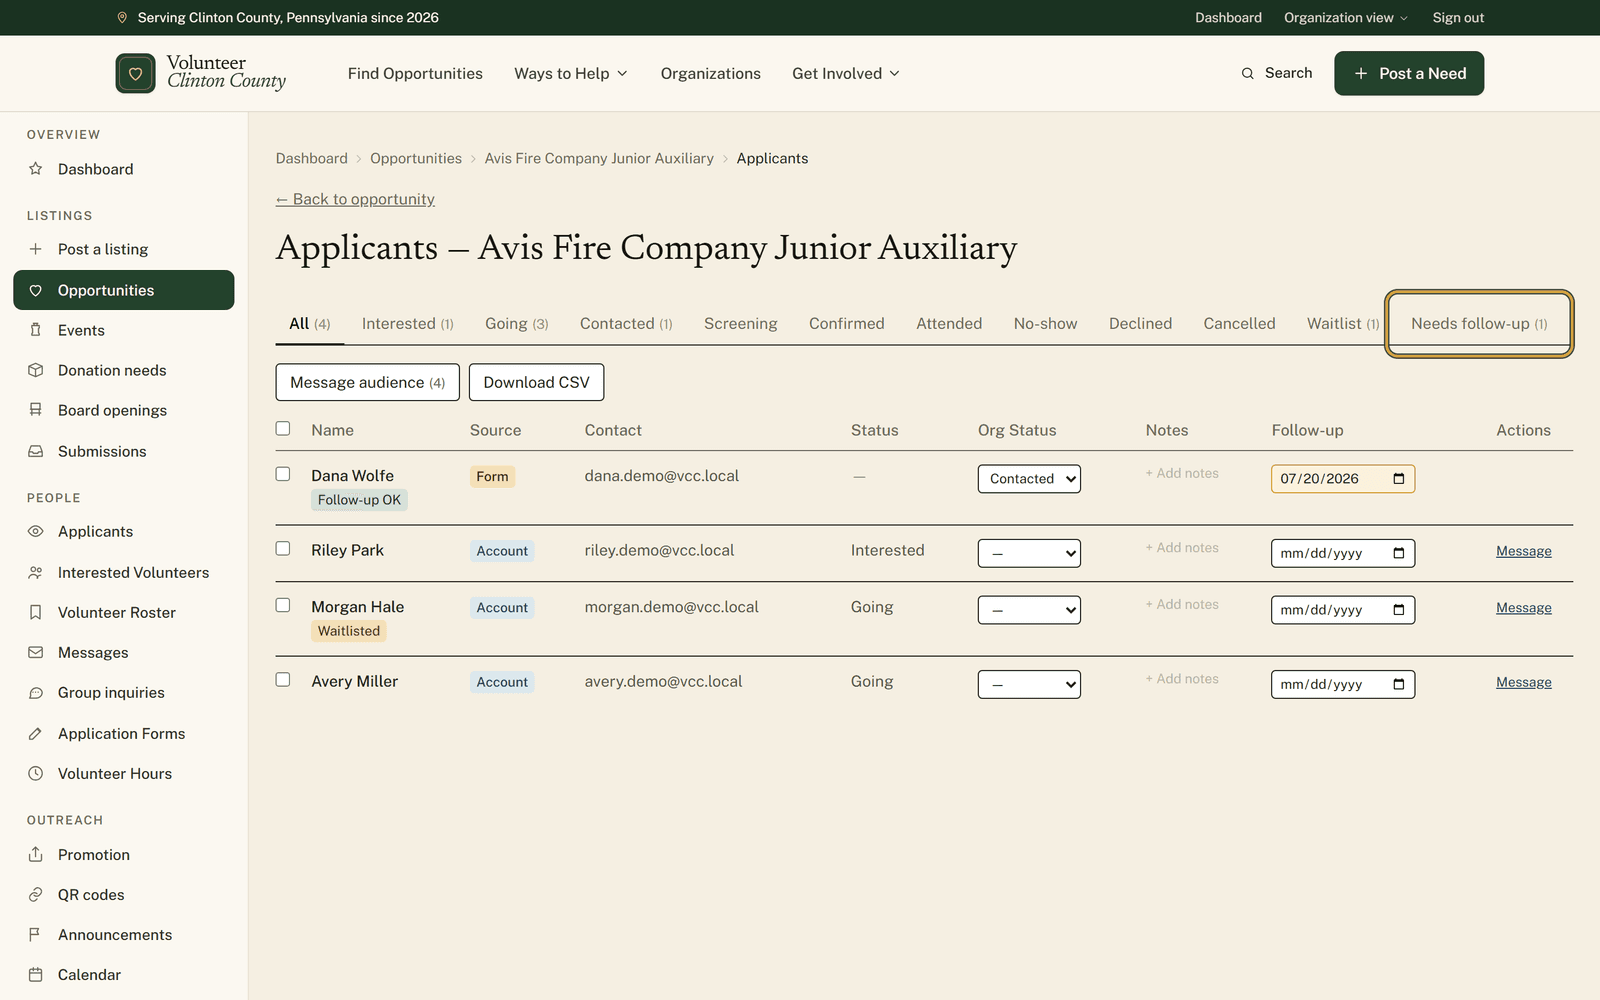Screen dimensions: 1600x1000
Task: Open the Screening tab
Action: pyautogui.click(x=741, y=324)
